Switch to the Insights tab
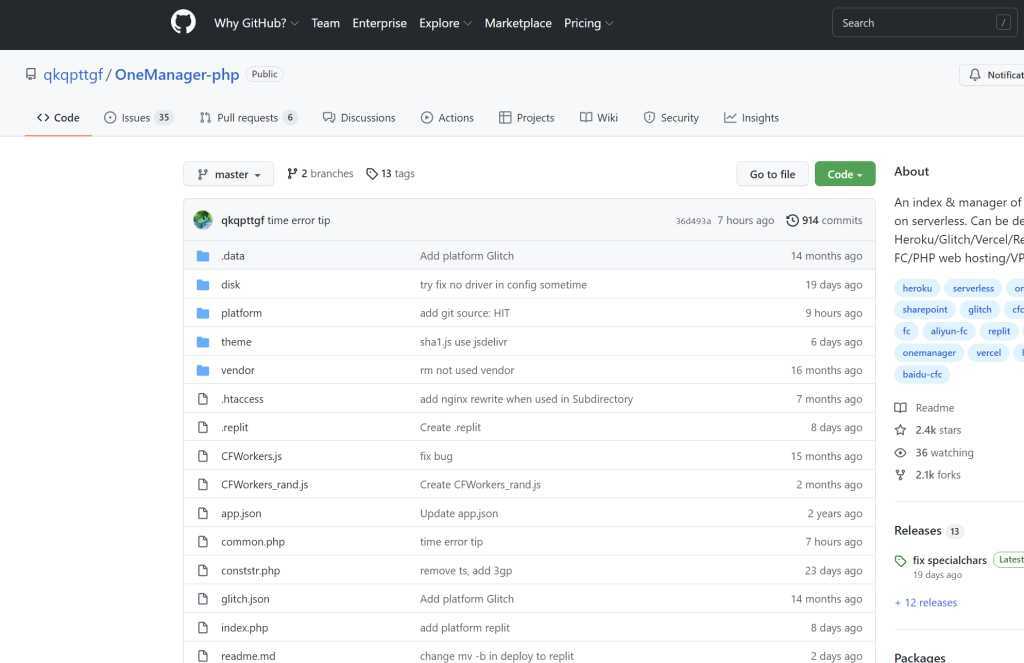 (x=751, y=118)
